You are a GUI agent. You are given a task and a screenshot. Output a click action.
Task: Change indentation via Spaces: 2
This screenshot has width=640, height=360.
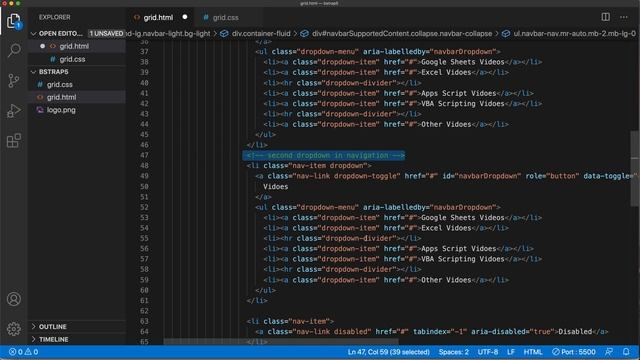tap(453, 352)
